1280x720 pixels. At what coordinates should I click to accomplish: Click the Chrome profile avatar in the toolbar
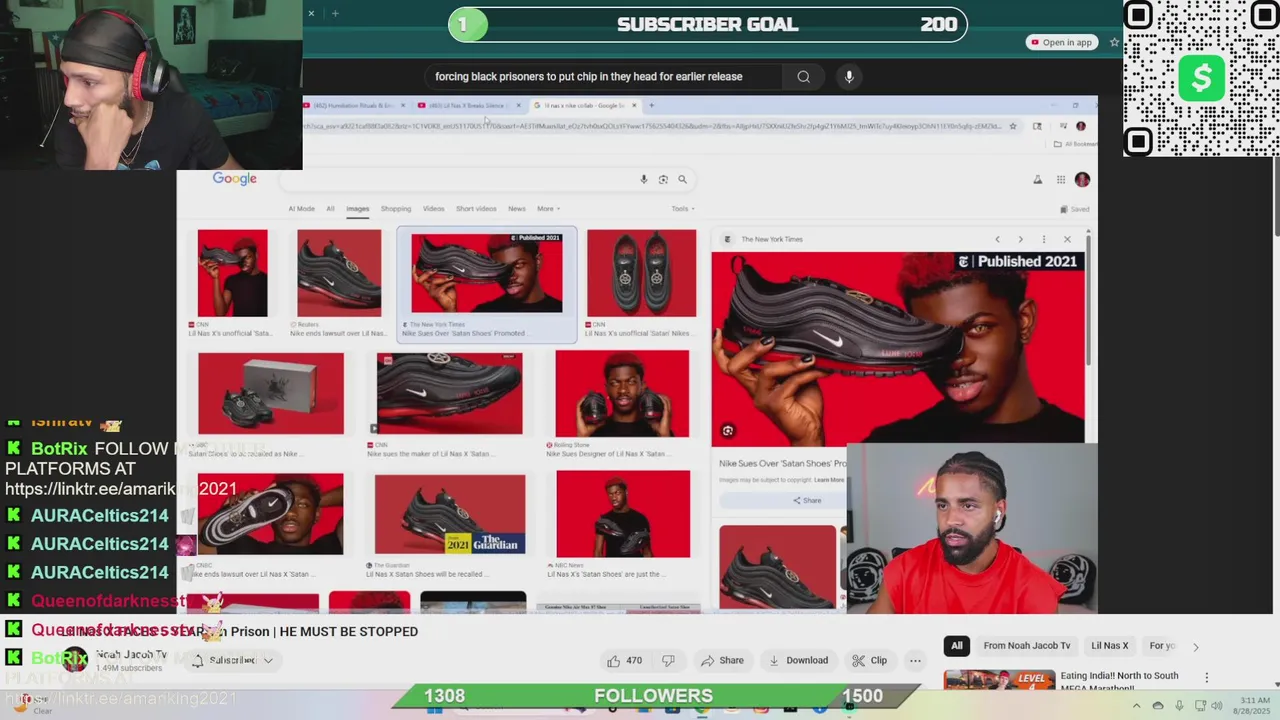(x=1081, y=126)
